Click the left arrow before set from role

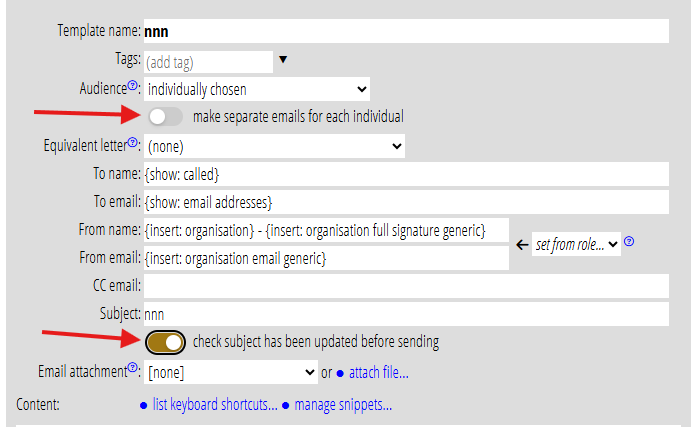pyautogui.click(x=521, y=244)
